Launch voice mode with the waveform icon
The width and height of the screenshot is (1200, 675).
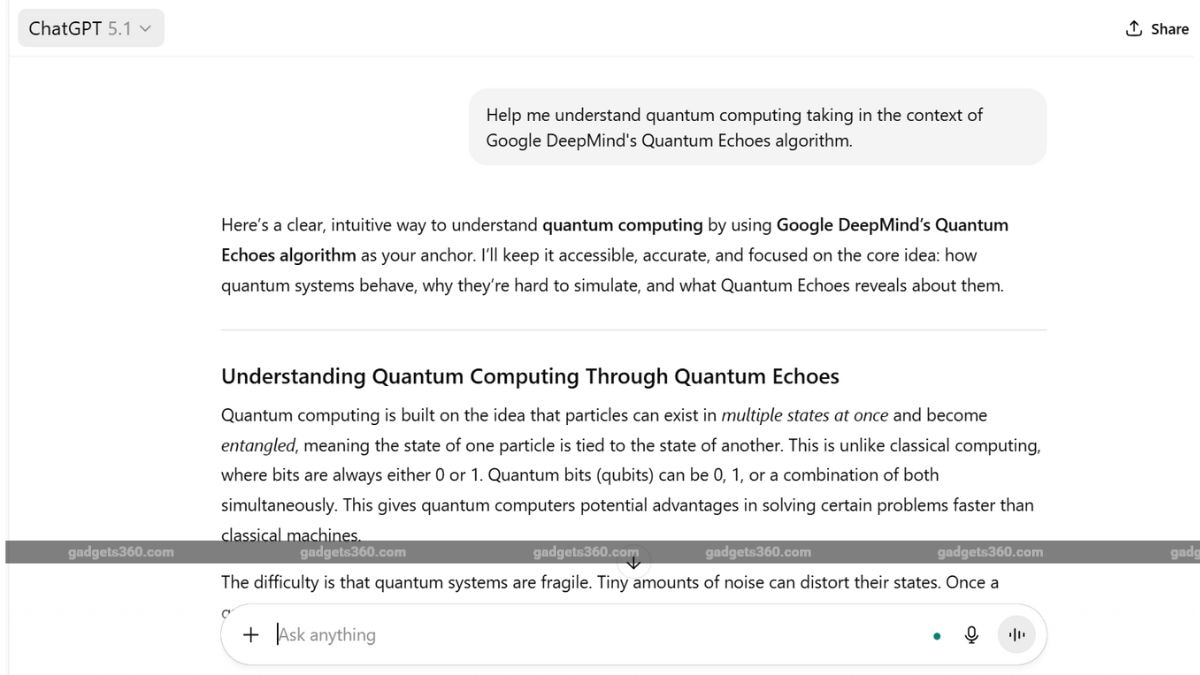pos(1017,634)
